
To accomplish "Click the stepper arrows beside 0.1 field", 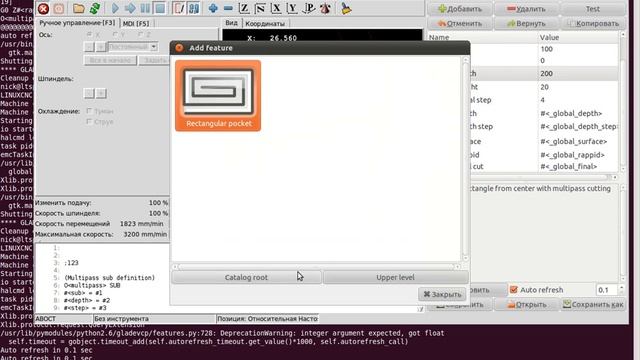I will (x=621, y=290).
